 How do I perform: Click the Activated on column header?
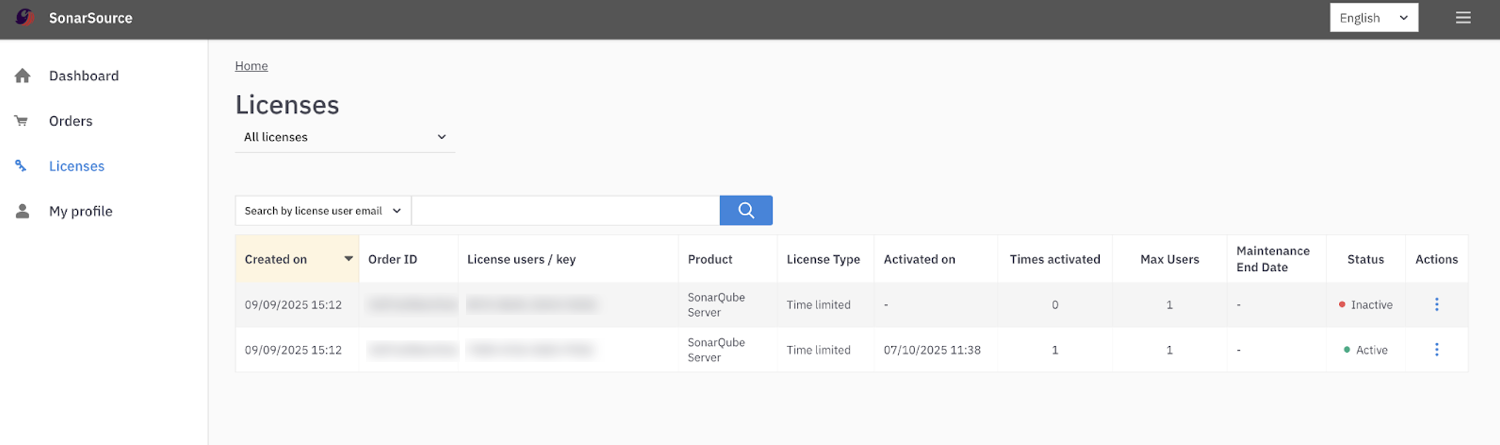pyautogui.click(x=919, y=259)
